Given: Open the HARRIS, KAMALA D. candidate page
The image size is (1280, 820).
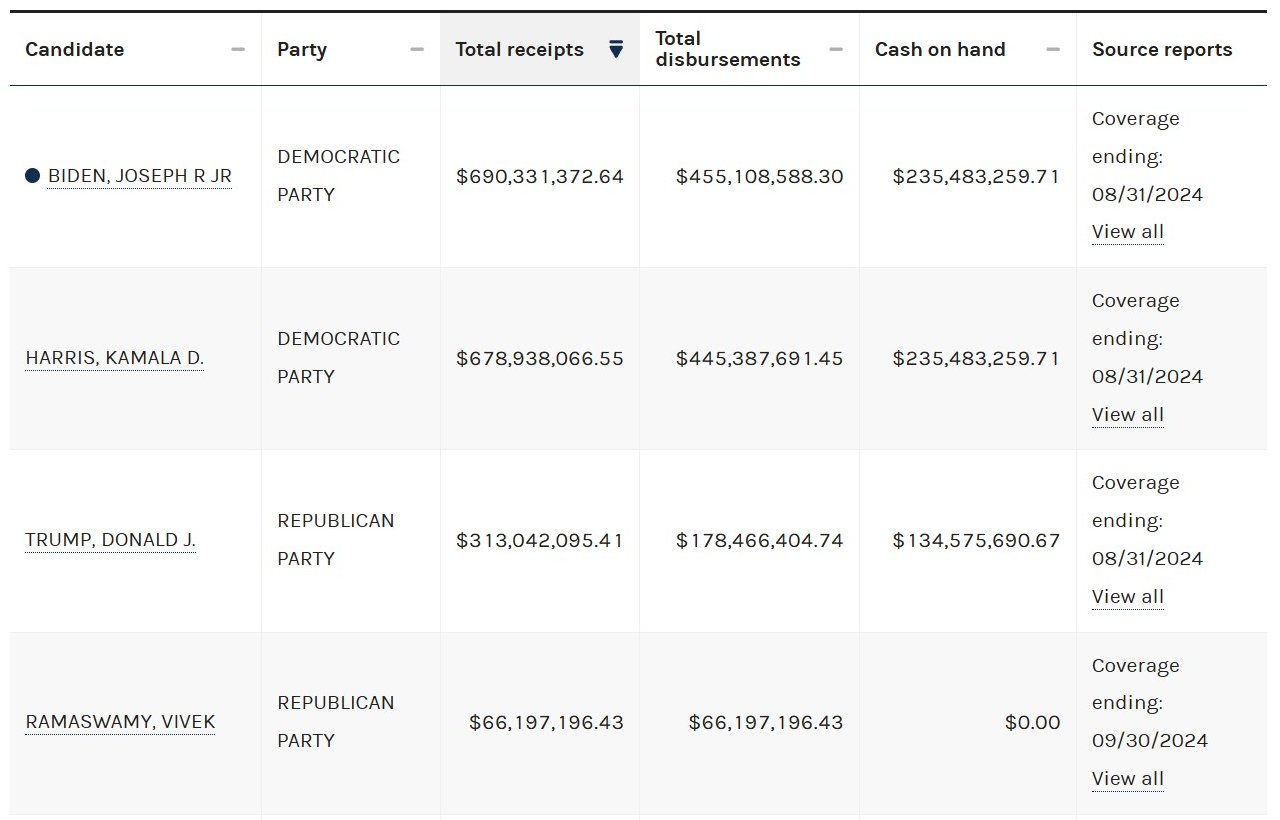Looking at the screenshot, I should pyautogui.click(x=114, y=359).
